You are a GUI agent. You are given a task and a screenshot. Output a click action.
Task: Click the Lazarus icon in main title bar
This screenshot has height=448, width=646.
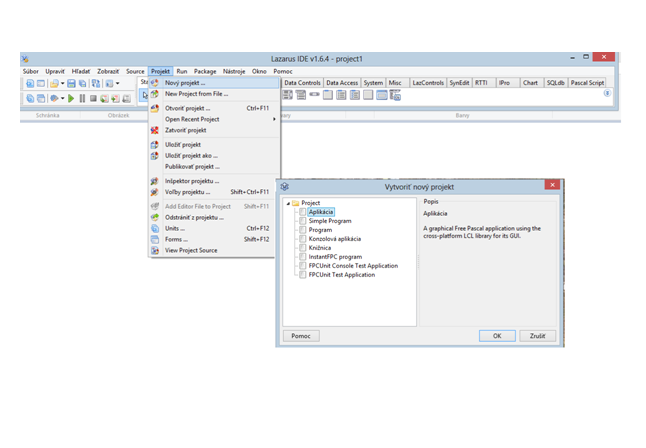pyautogui.click(x=25, y=59)
